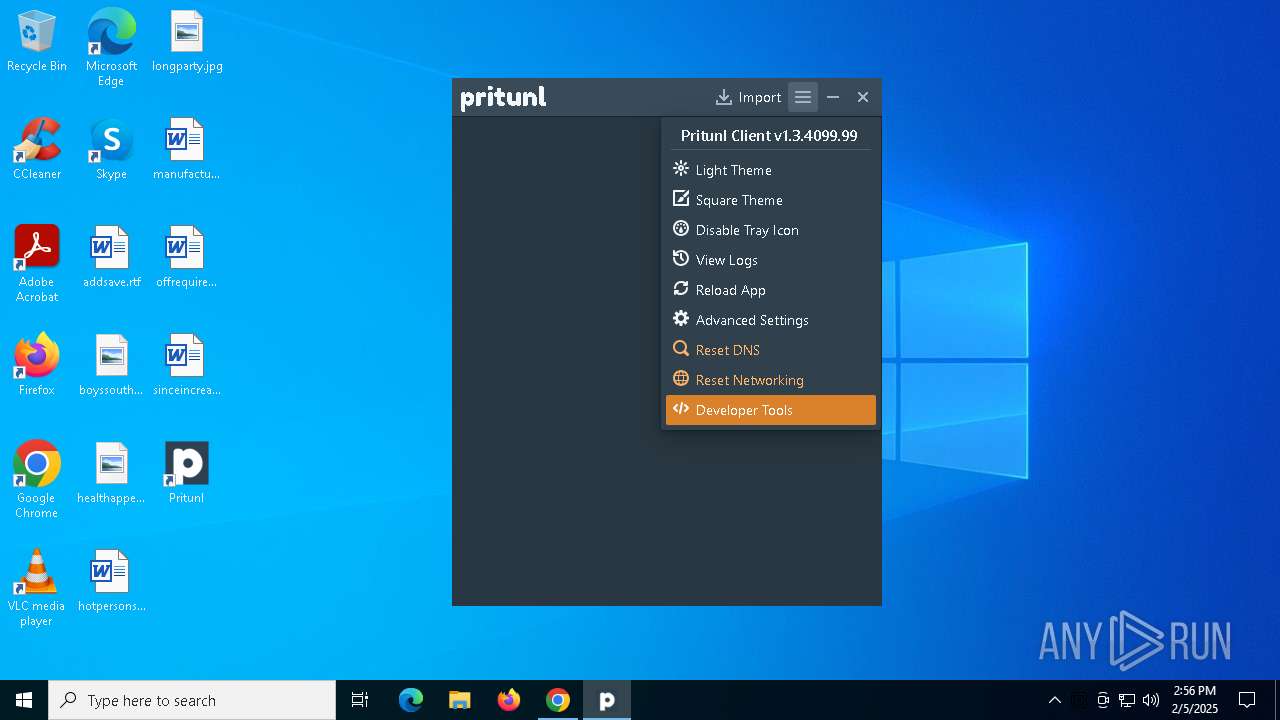Open Chrome from the taskbar
This screenshot has height=720, width=1280.
[558, 700]
